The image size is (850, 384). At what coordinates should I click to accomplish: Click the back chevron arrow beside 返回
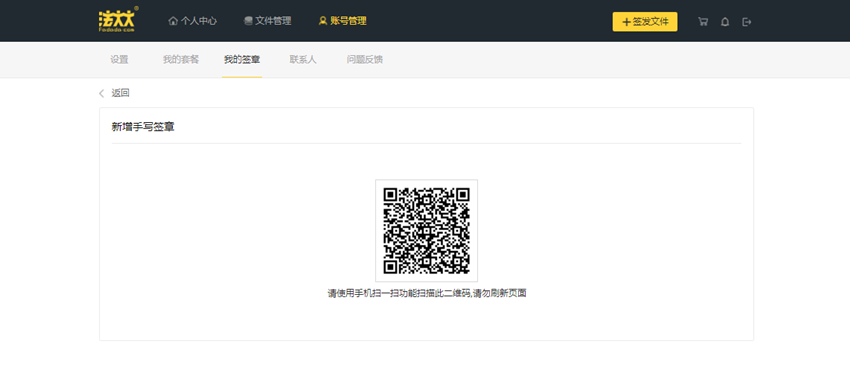[101, 93]
